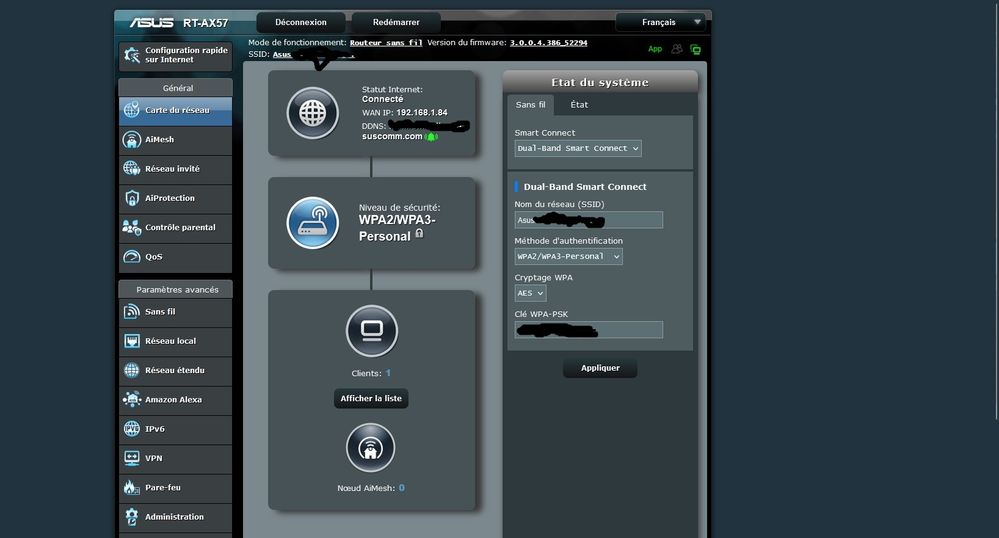Viewport: 999px width, 538px height.
Task: Click the Clé WPA-PSK input field
Action: 589,330
